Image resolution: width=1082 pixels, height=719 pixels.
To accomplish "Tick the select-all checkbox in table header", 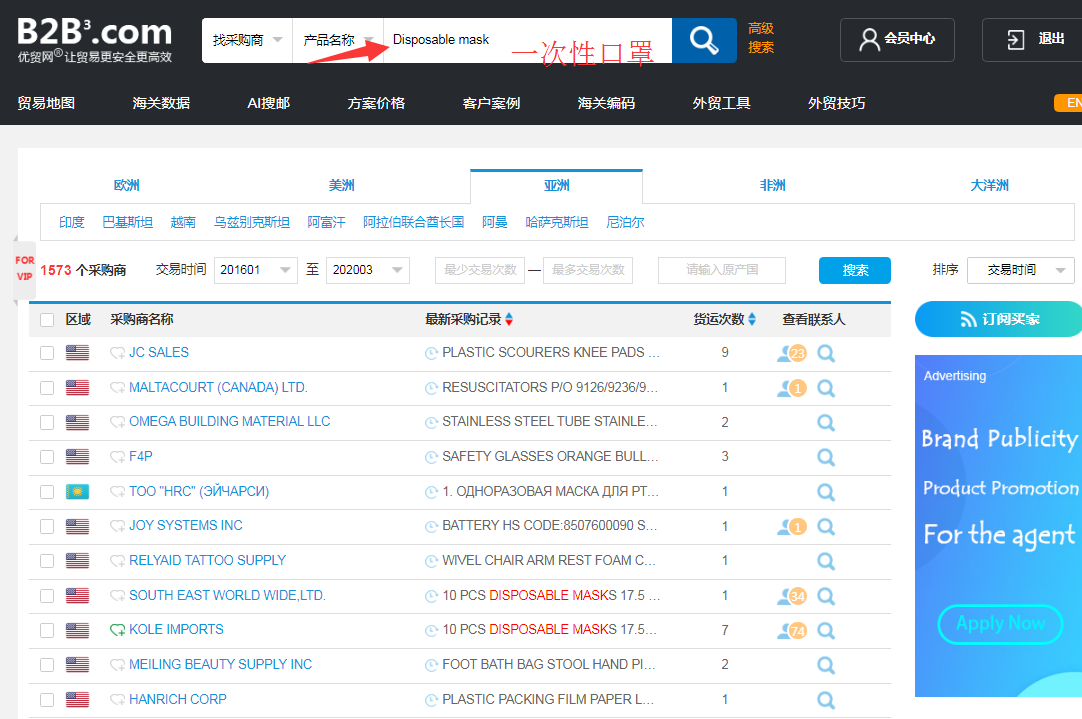I will [47, 320].
